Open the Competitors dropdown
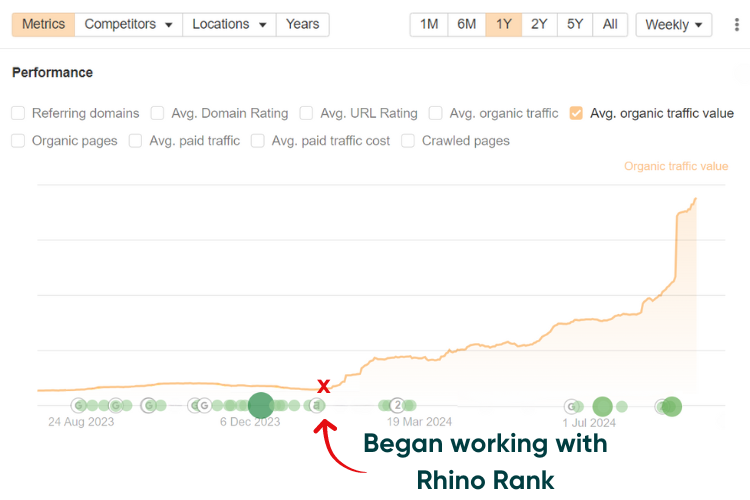The image size is (750, 500). pos(128,24)
